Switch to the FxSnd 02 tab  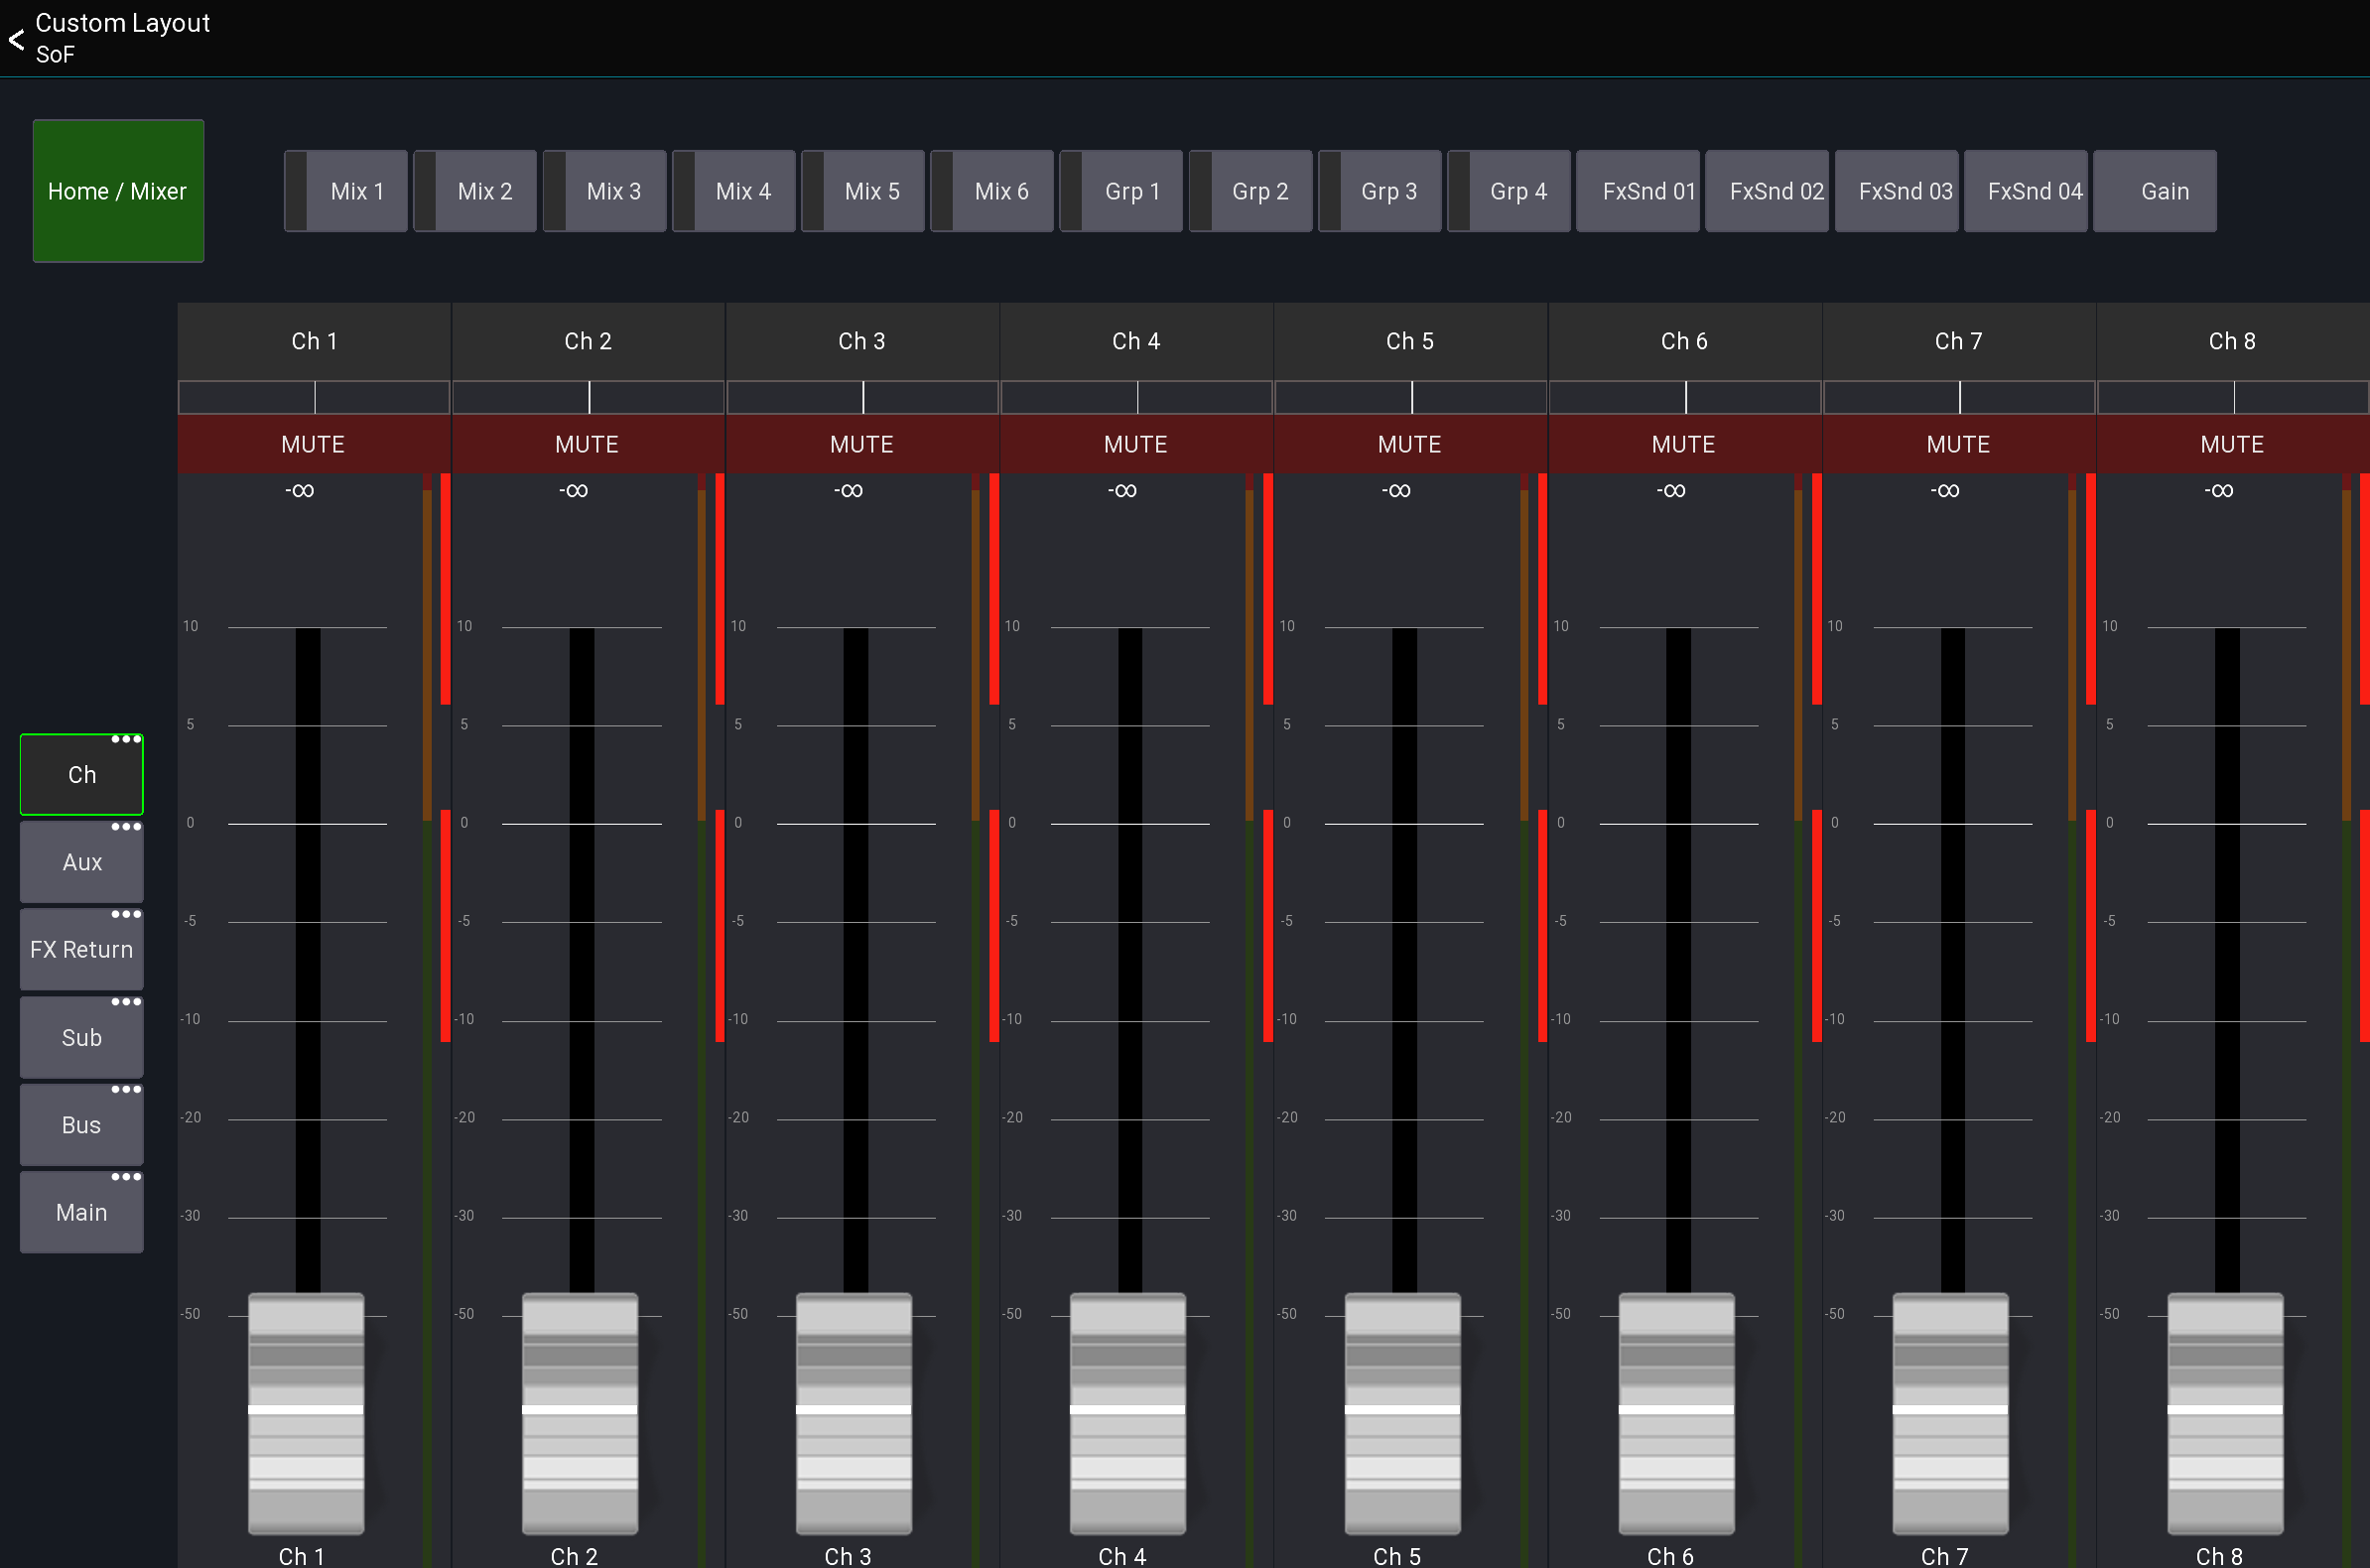click(x=1767, y=191)
